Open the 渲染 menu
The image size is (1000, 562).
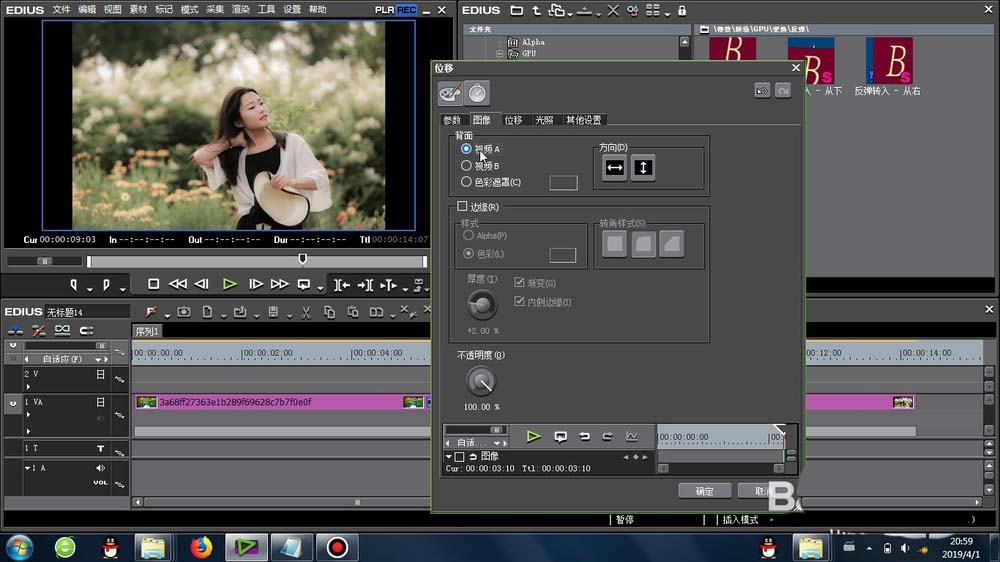click(240, 10)
